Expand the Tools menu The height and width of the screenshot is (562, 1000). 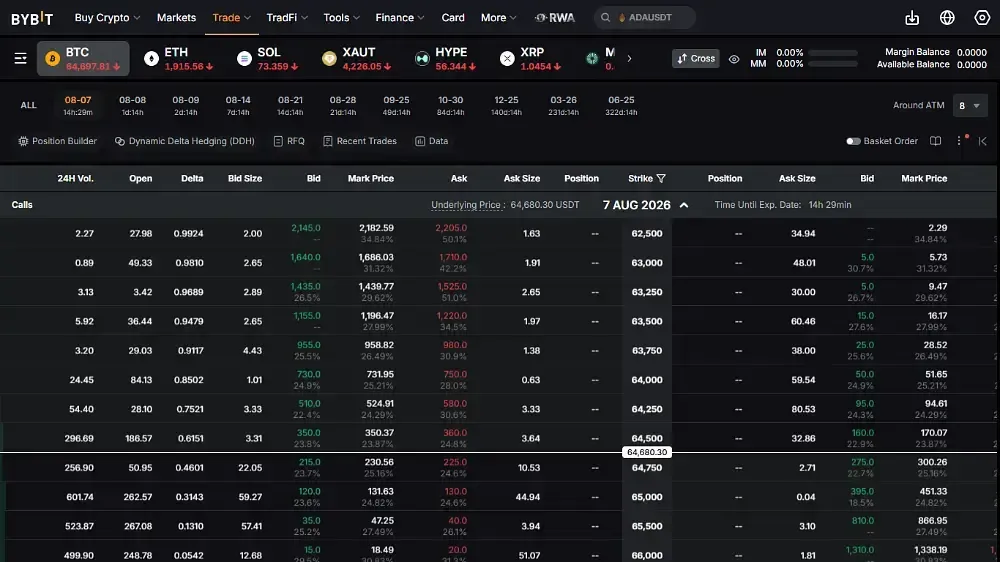point(341,18)
